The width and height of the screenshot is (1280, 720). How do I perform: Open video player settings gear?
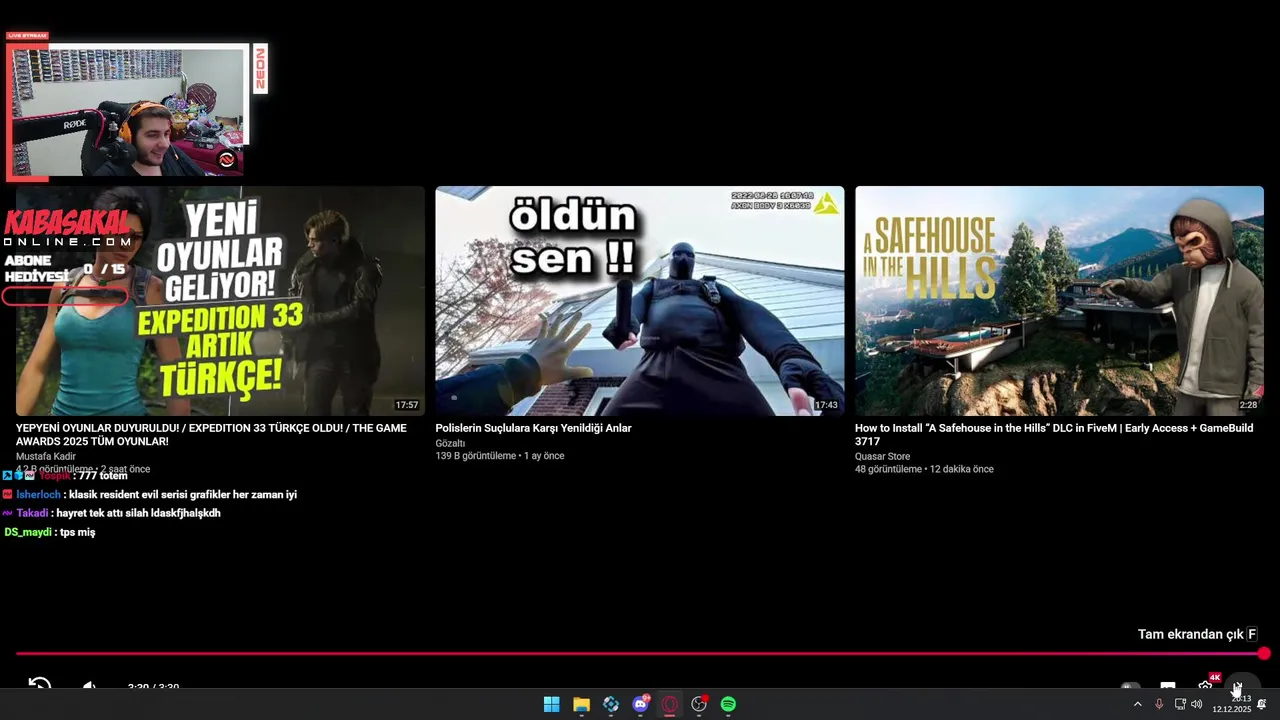coord(1206,685)
